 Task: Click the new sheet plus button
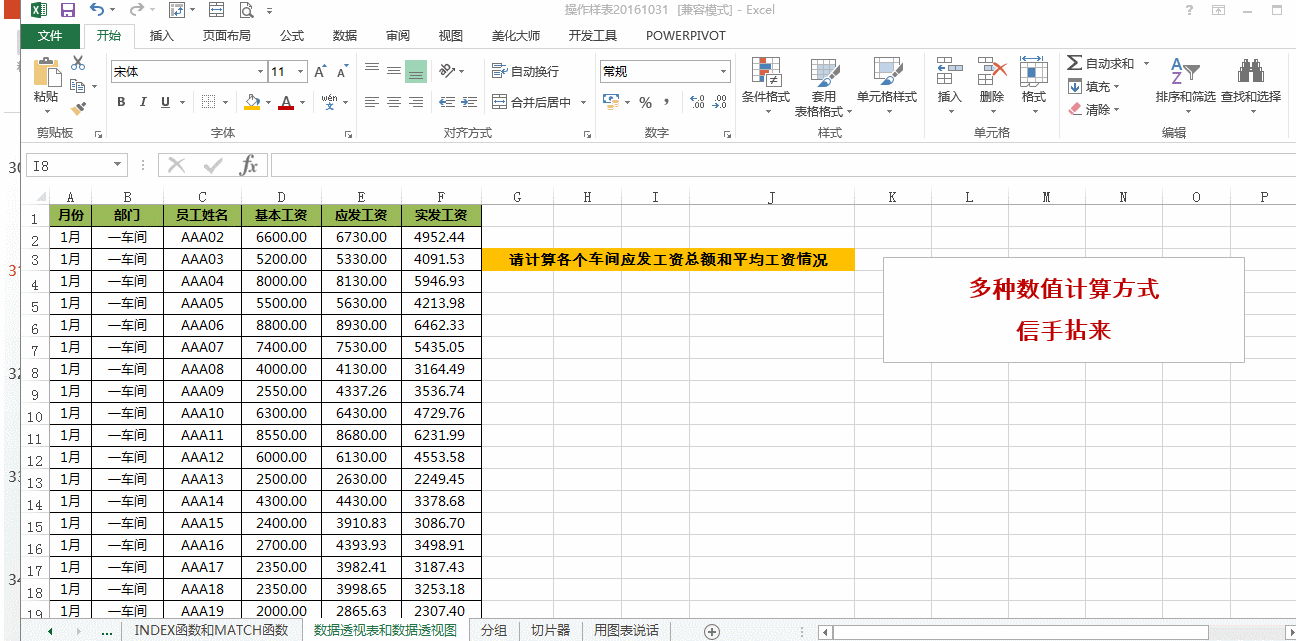pos(712,631)
